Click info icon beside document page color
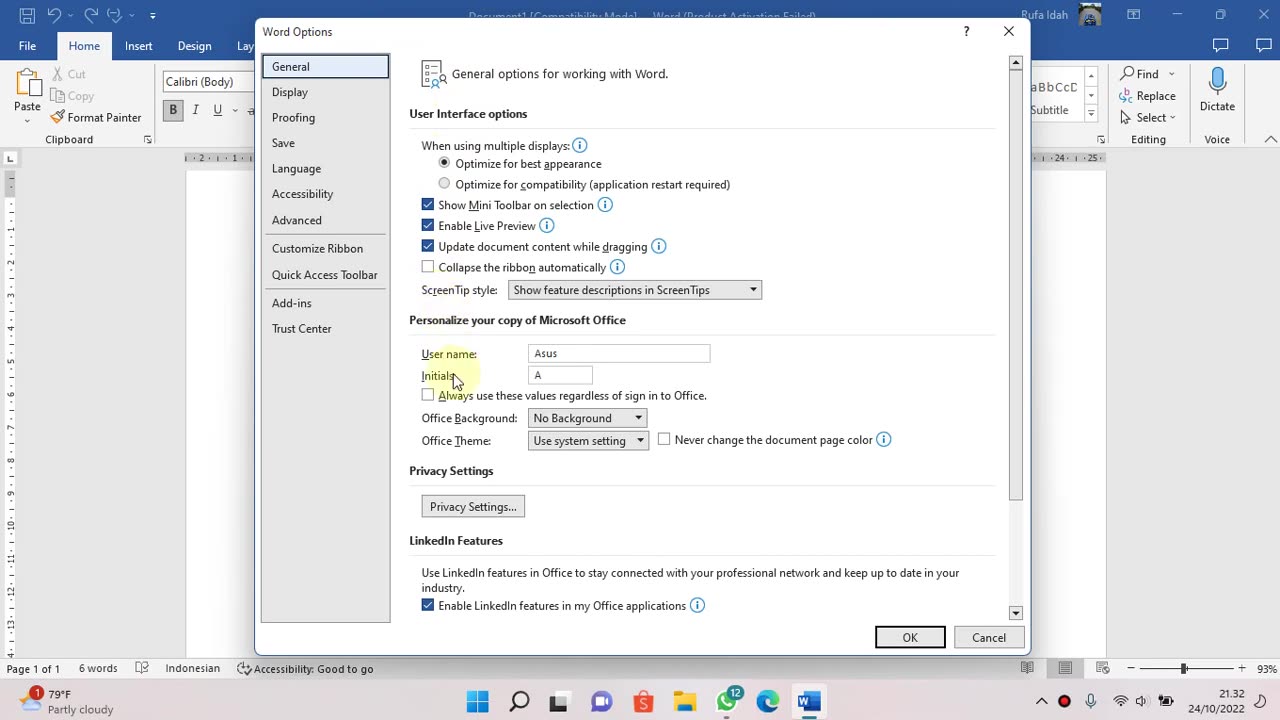 tap(883, 440)
